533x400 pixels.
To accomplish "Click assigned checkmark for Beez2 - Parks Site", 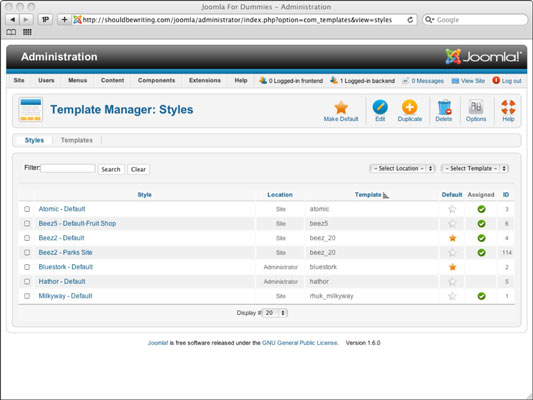I will click(x=481, y=253).
